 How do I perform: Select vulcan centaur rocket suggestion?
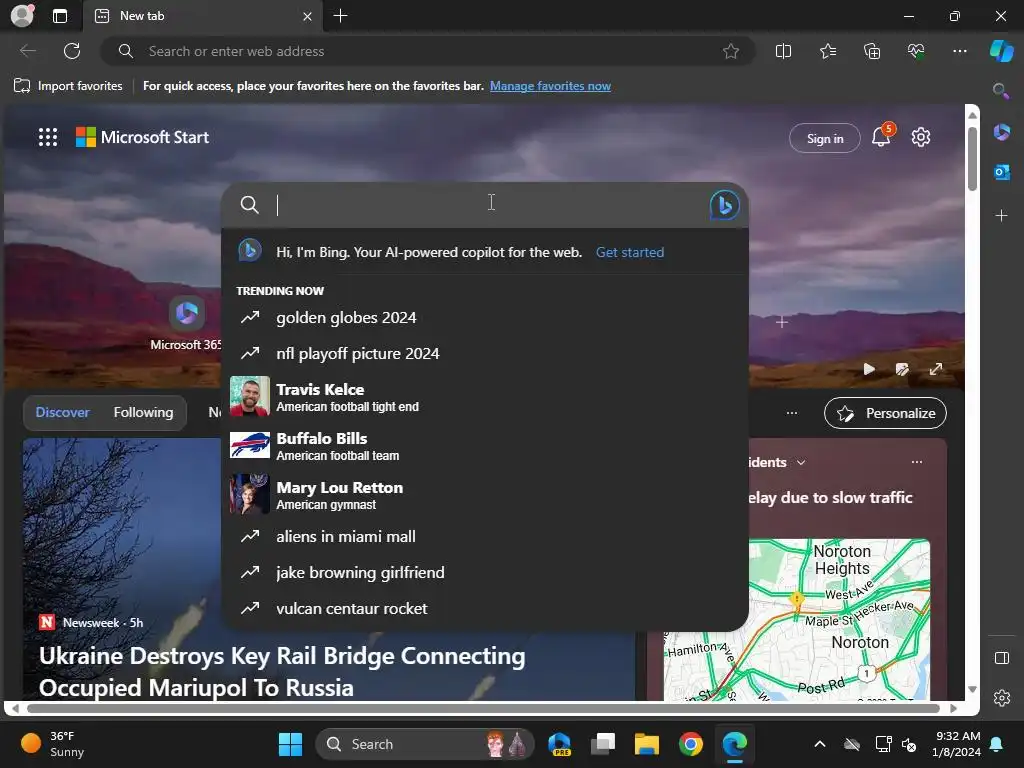485,608
